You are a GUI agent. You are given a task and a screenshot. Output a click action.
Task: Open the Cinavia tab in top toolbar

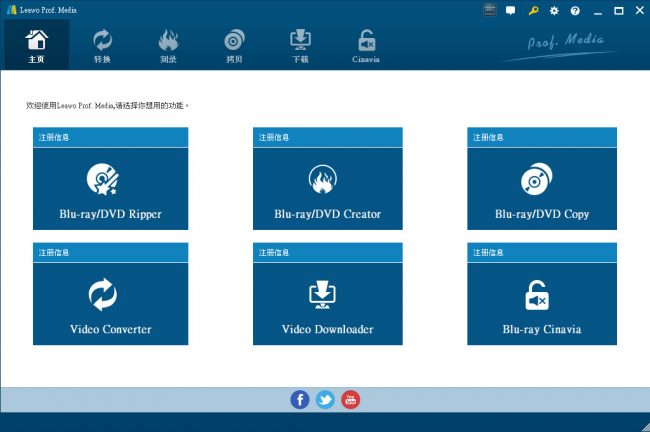pyautogui.click(x=366, y=45)
